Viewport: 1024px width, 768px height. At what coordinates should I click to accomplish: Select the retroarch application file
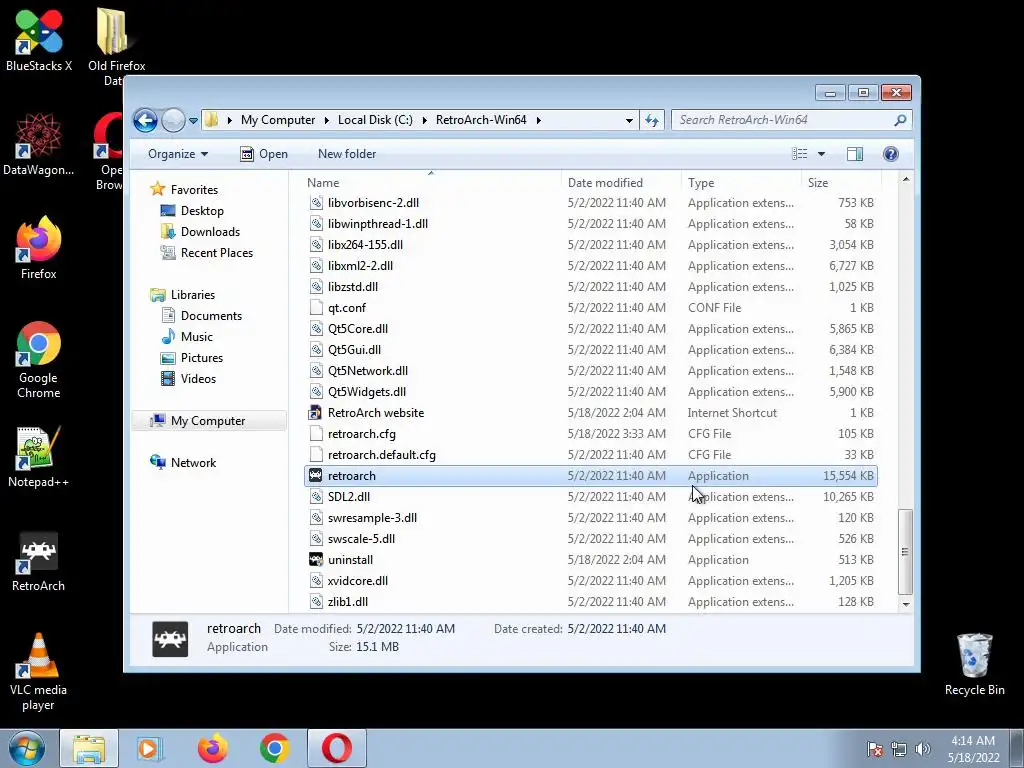coord(590,475)
